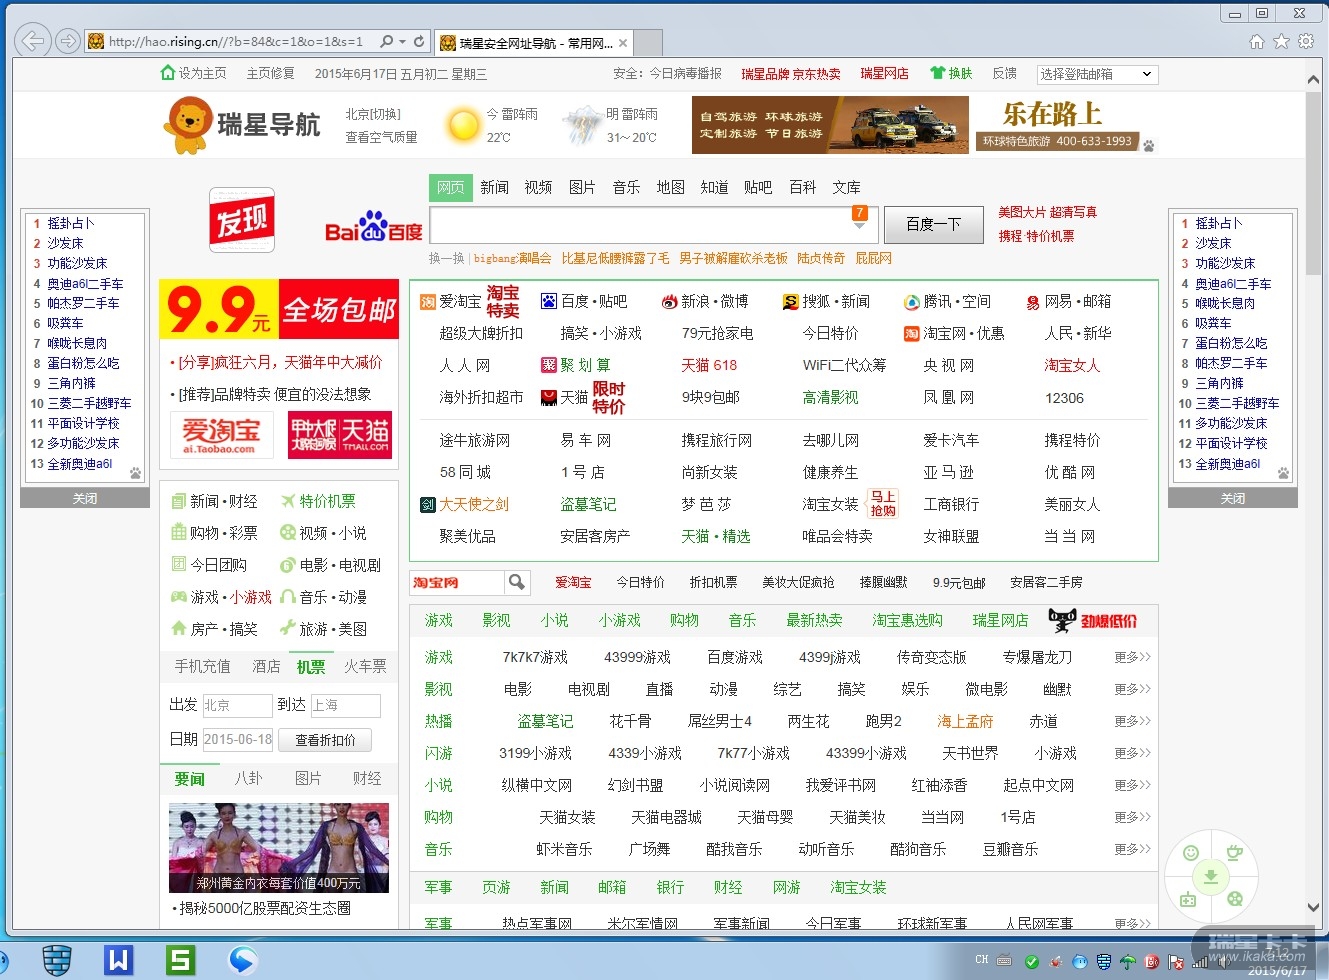Click the Taobao search magnifier icon
Image resolution: width=1329 pixels, height=980 pixels.
click(516, 582)
